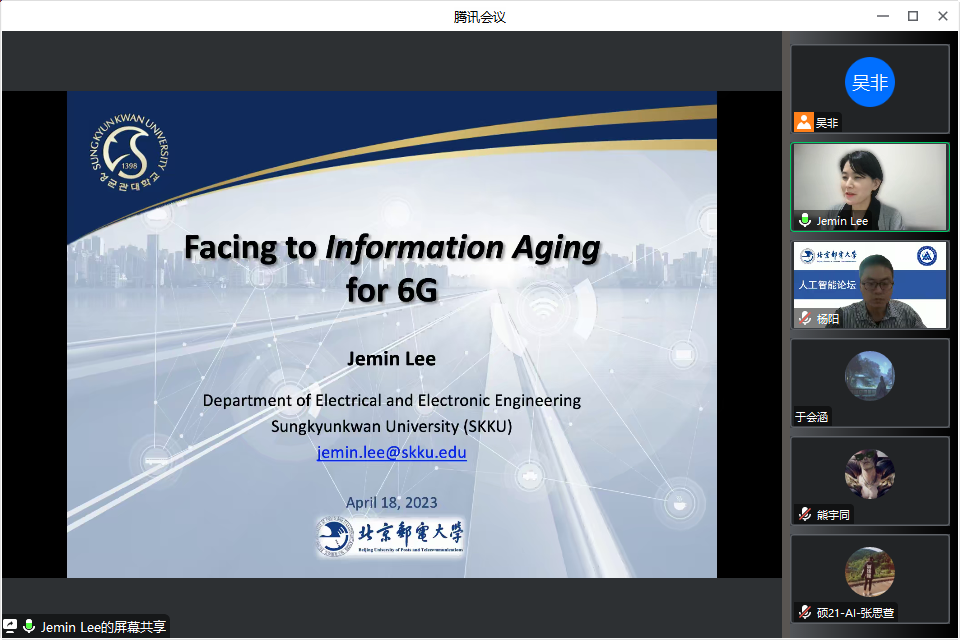
Task: Click 于会涵's round avatar picture
Action: pyautogui.click(x=869, y=376)
